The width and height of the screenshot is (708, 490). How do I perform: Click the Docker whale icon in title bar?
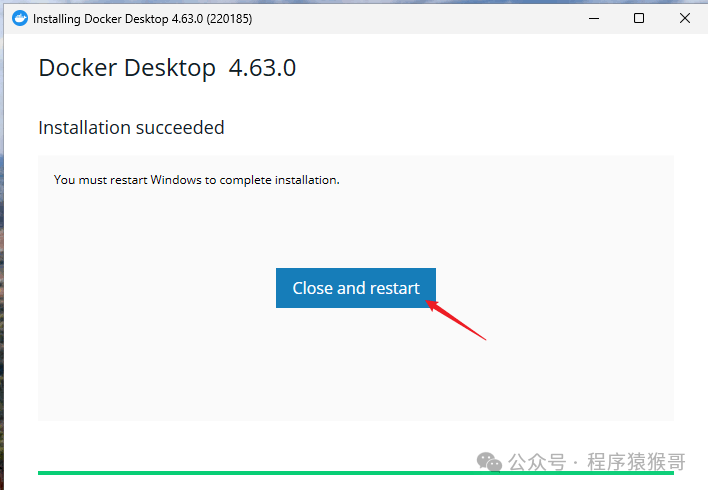pos(19,18)
